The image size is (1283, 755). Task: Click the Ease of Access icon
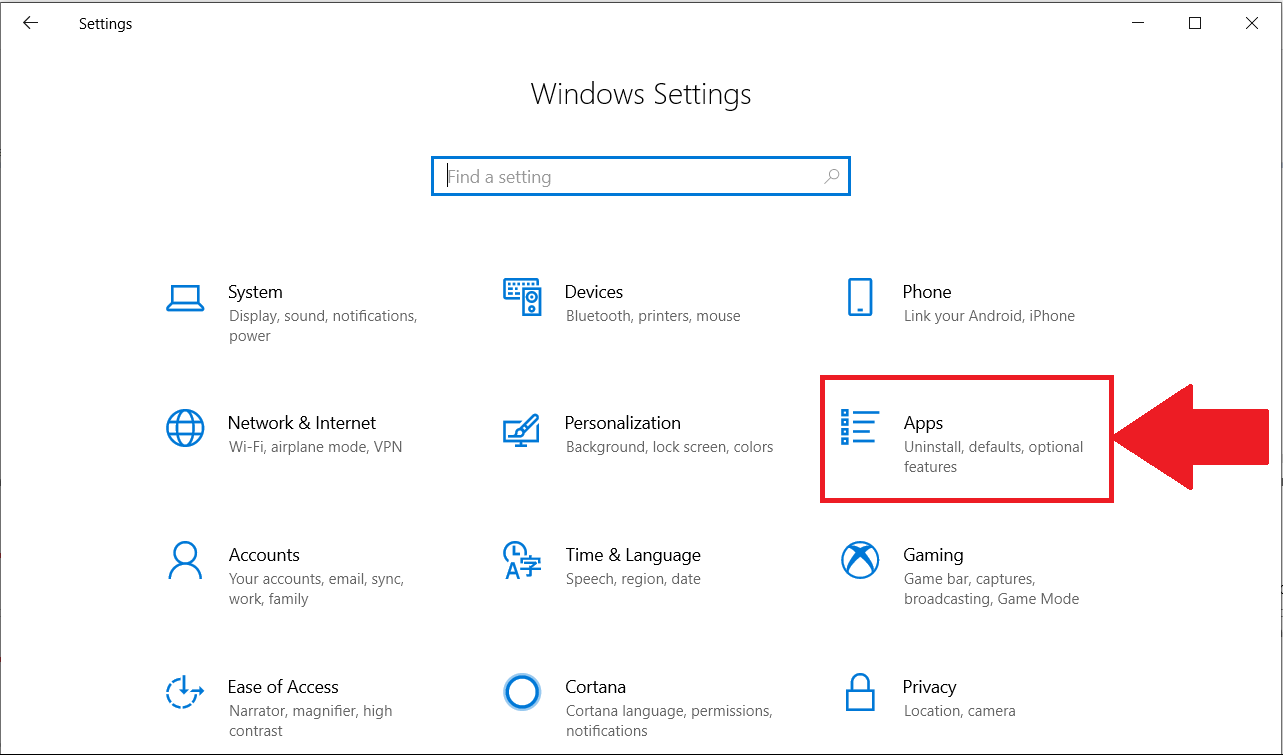coord(185,692)
